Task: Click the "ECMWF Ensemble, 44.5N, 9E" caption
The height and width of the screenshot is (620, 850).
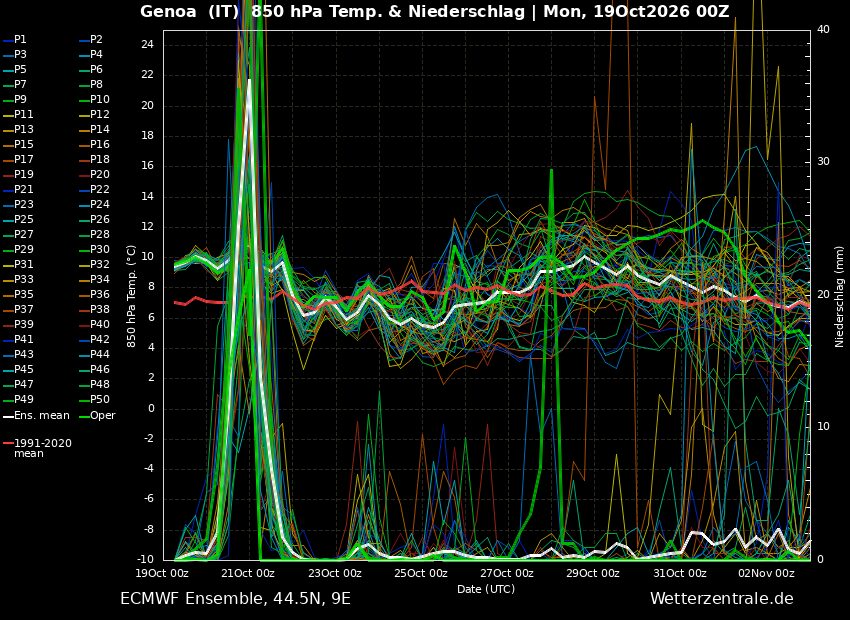Action: pyautogui.click(x=235, y=599)
